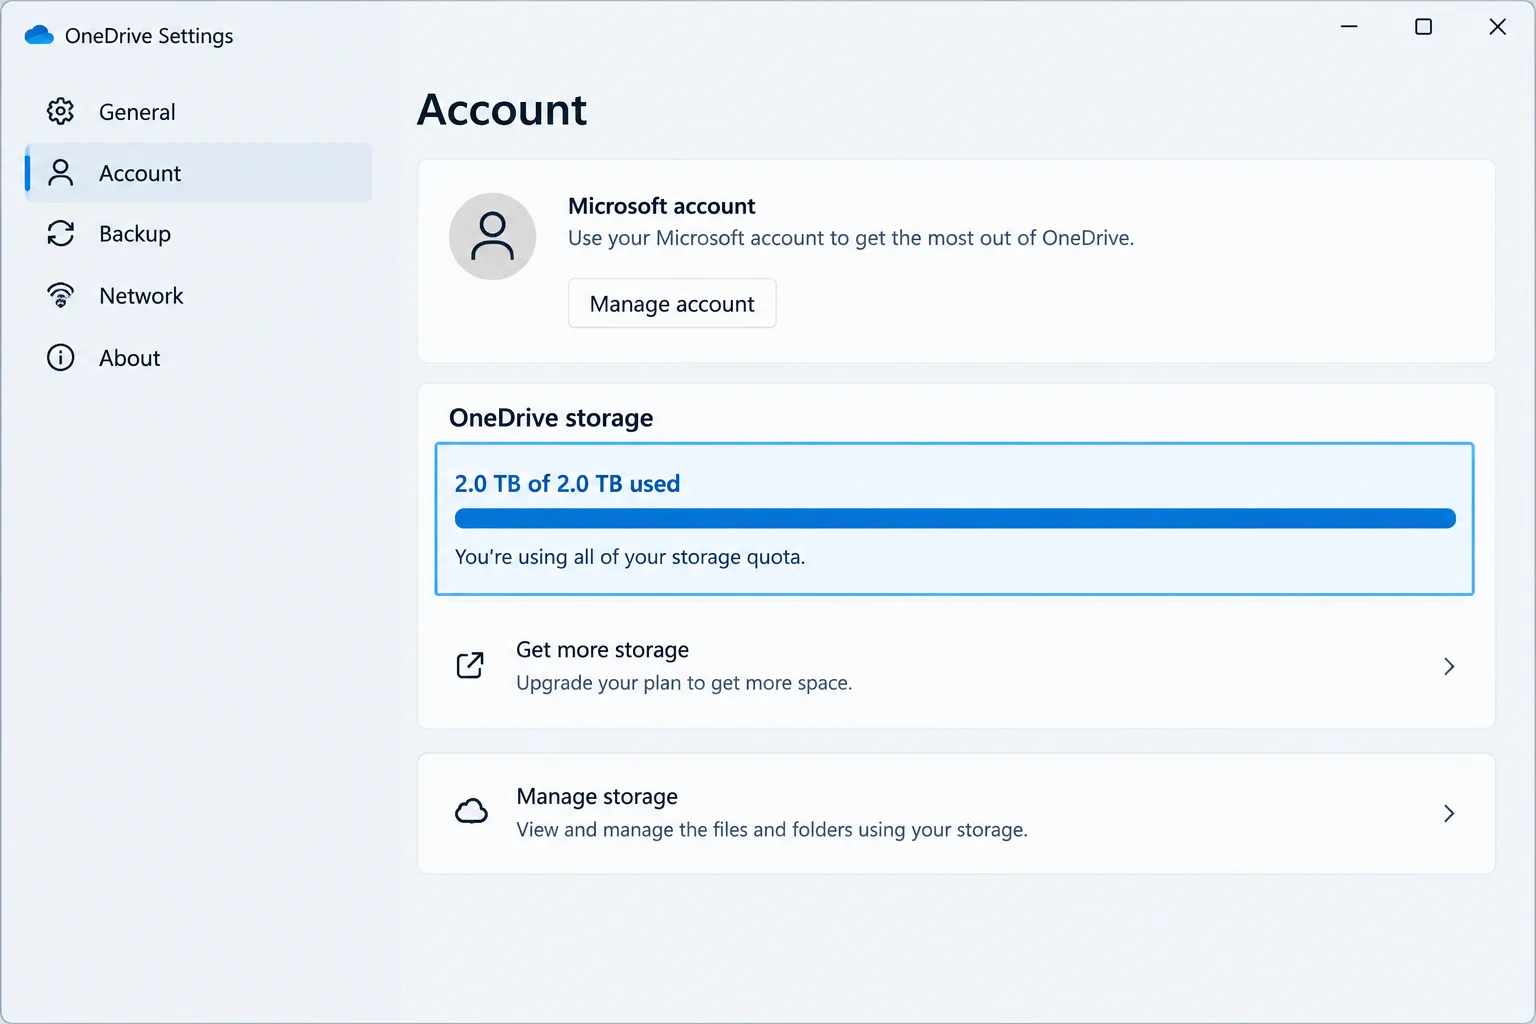Screen dimensions: 1536x1024
Task: Click the Manage account button
Action: click(x=672, y=304)
